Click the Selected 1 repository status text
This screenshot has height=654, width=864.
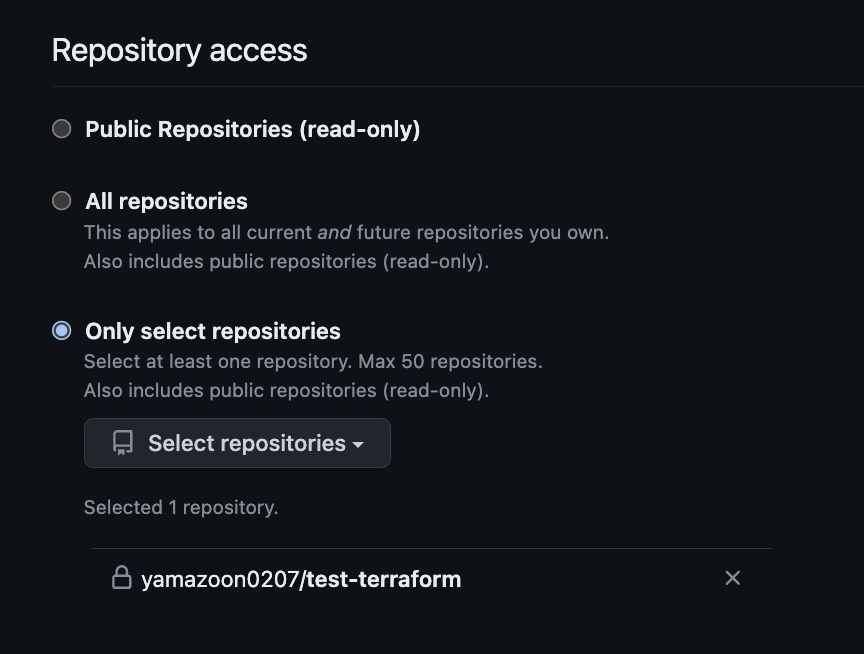[x=181, y=507]
